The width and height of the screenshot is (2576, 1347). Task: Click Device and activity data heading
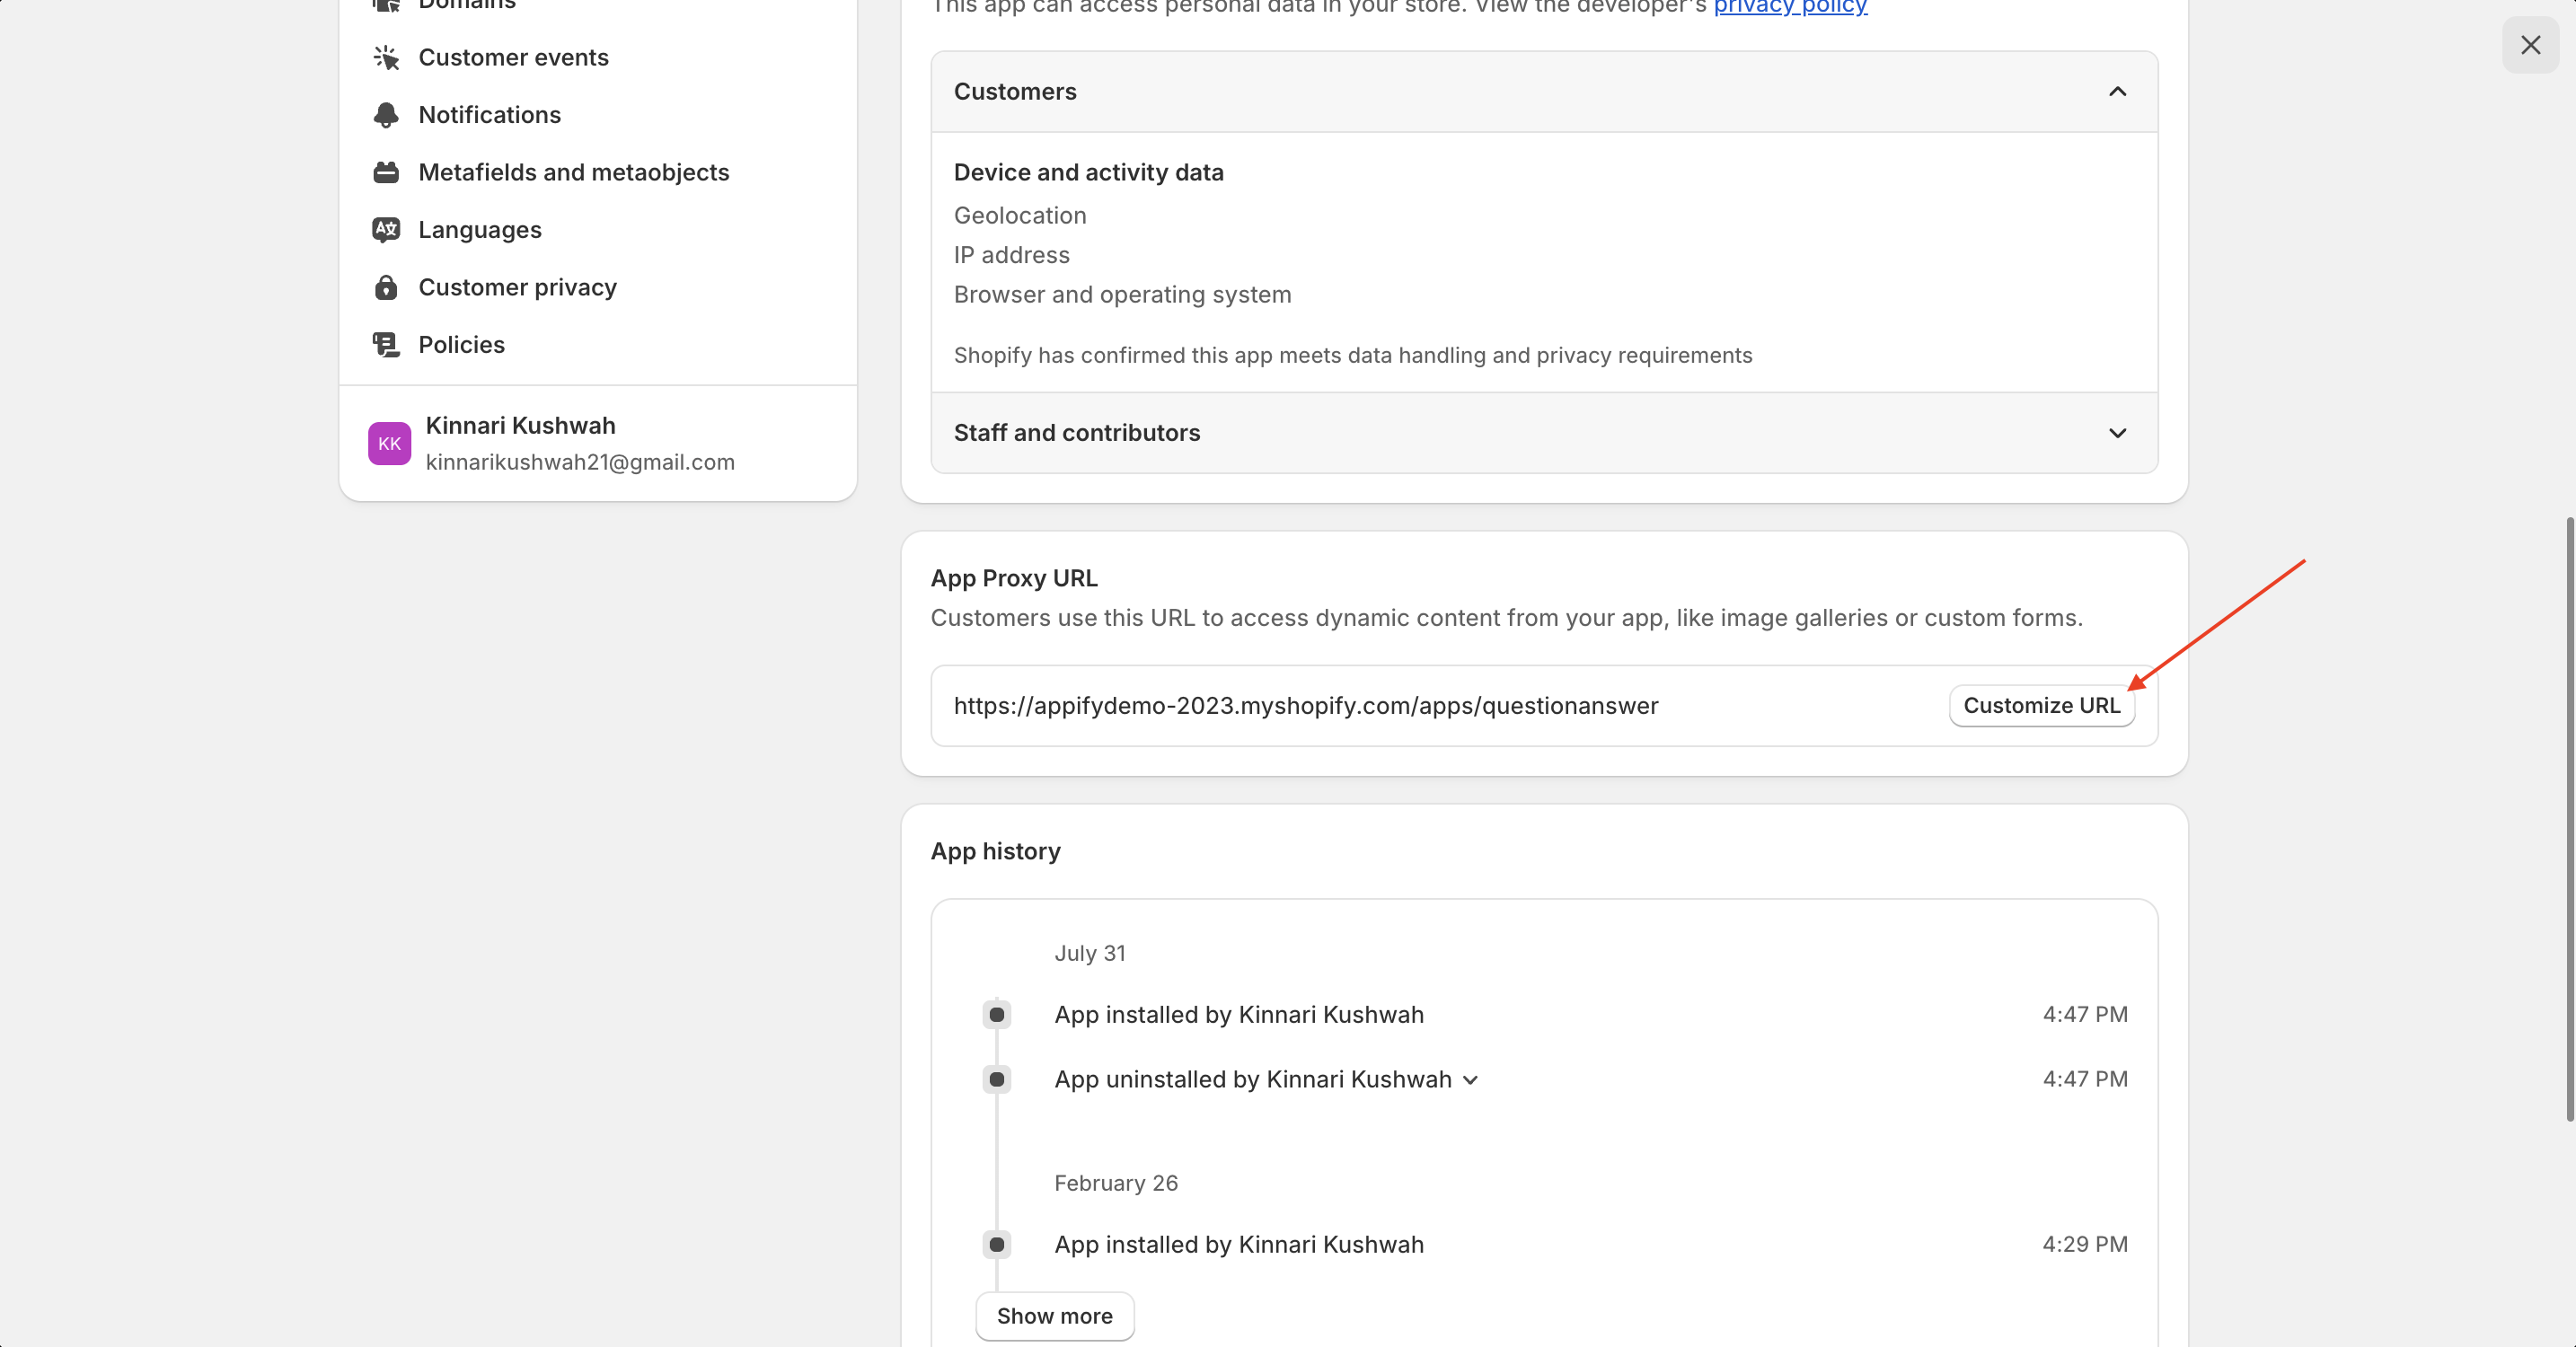[x=1088, y=173]
